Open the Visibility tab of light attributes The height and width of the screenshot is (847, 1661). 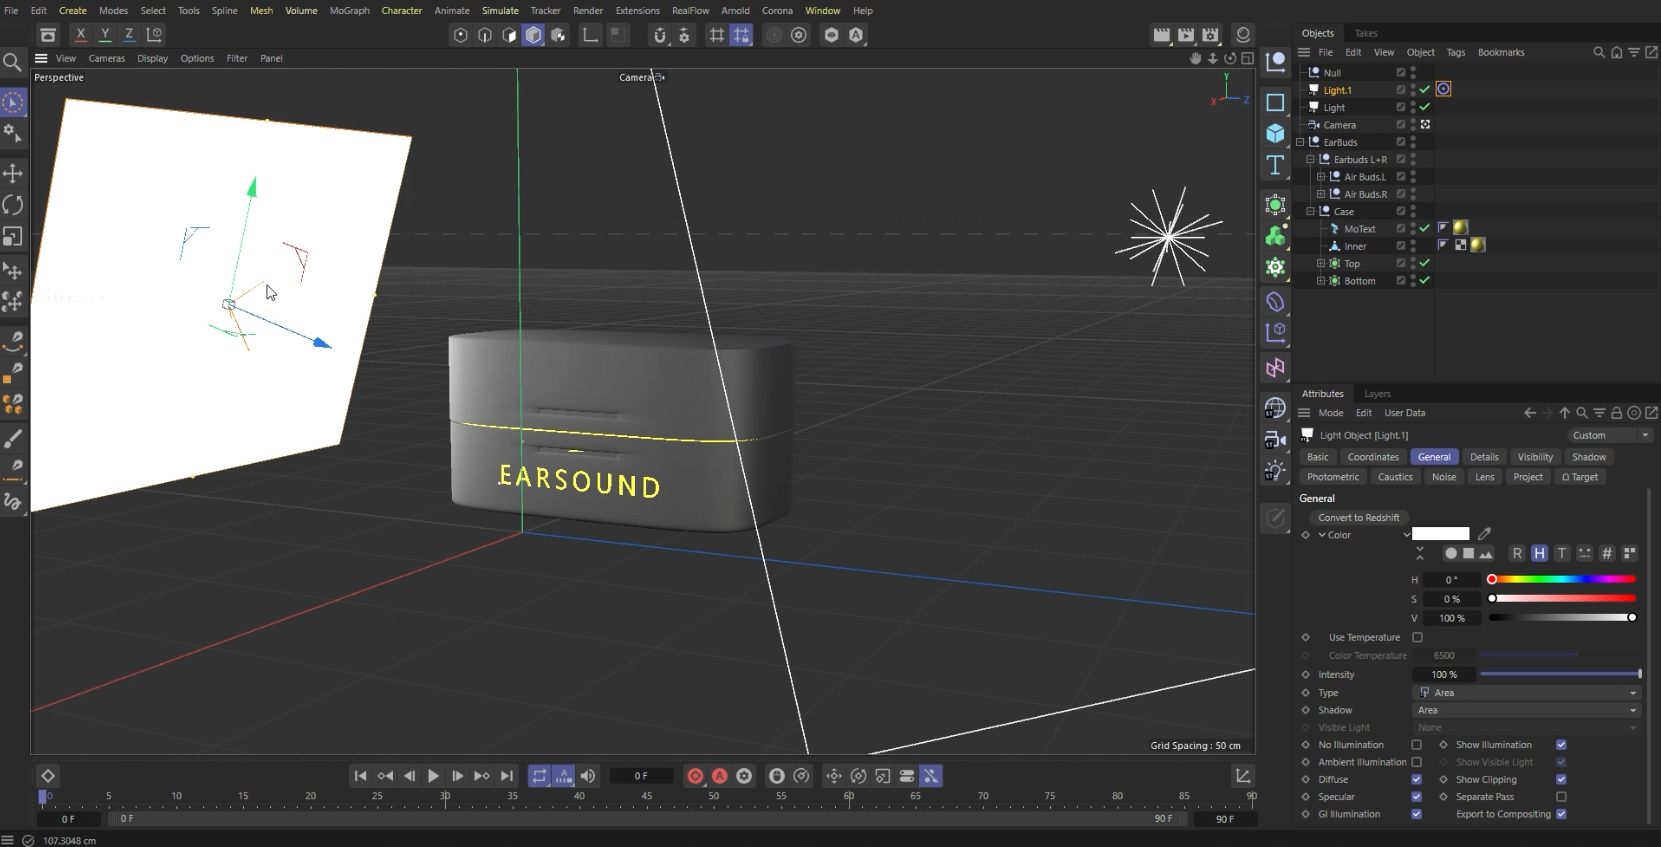pos(1535,457)
